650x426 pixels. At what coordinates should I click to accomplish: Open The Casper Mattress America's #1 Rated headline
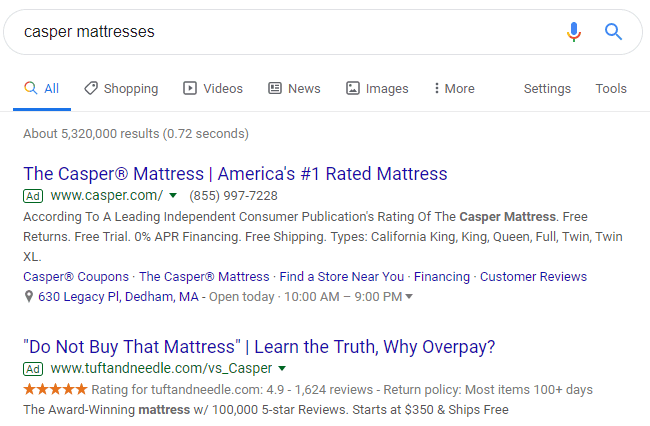(235, 174)
